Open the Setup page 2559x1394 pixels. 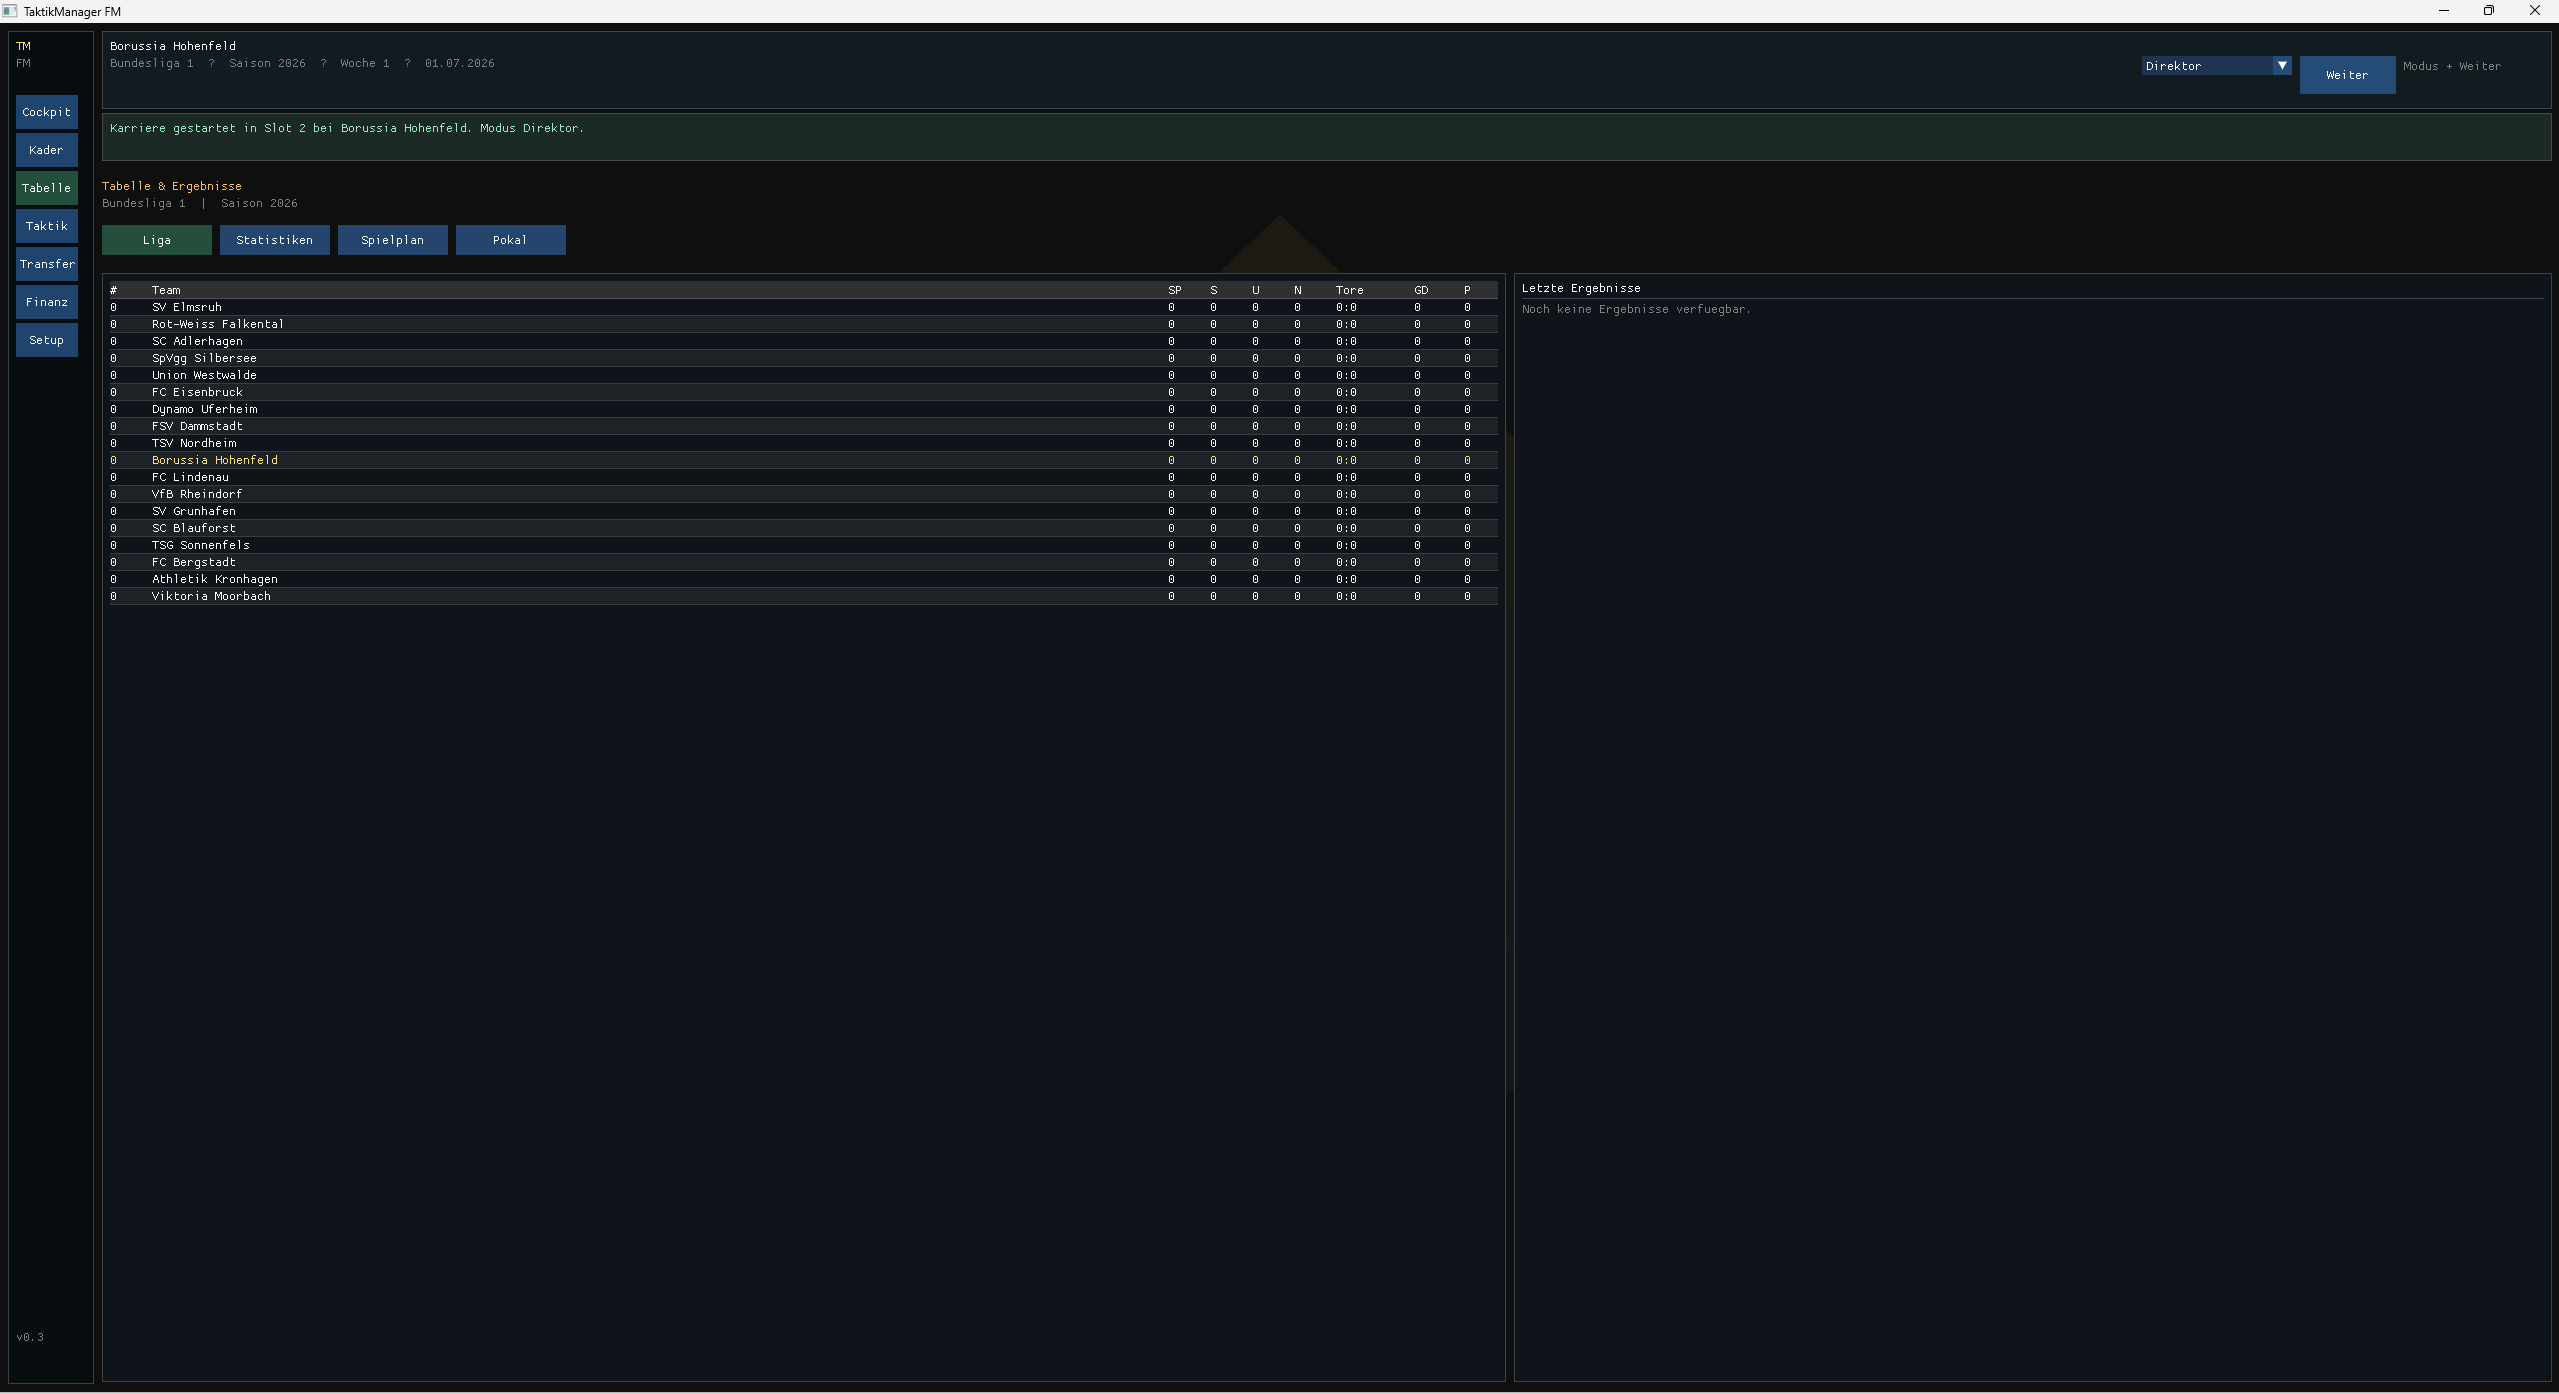coord(46,340)
